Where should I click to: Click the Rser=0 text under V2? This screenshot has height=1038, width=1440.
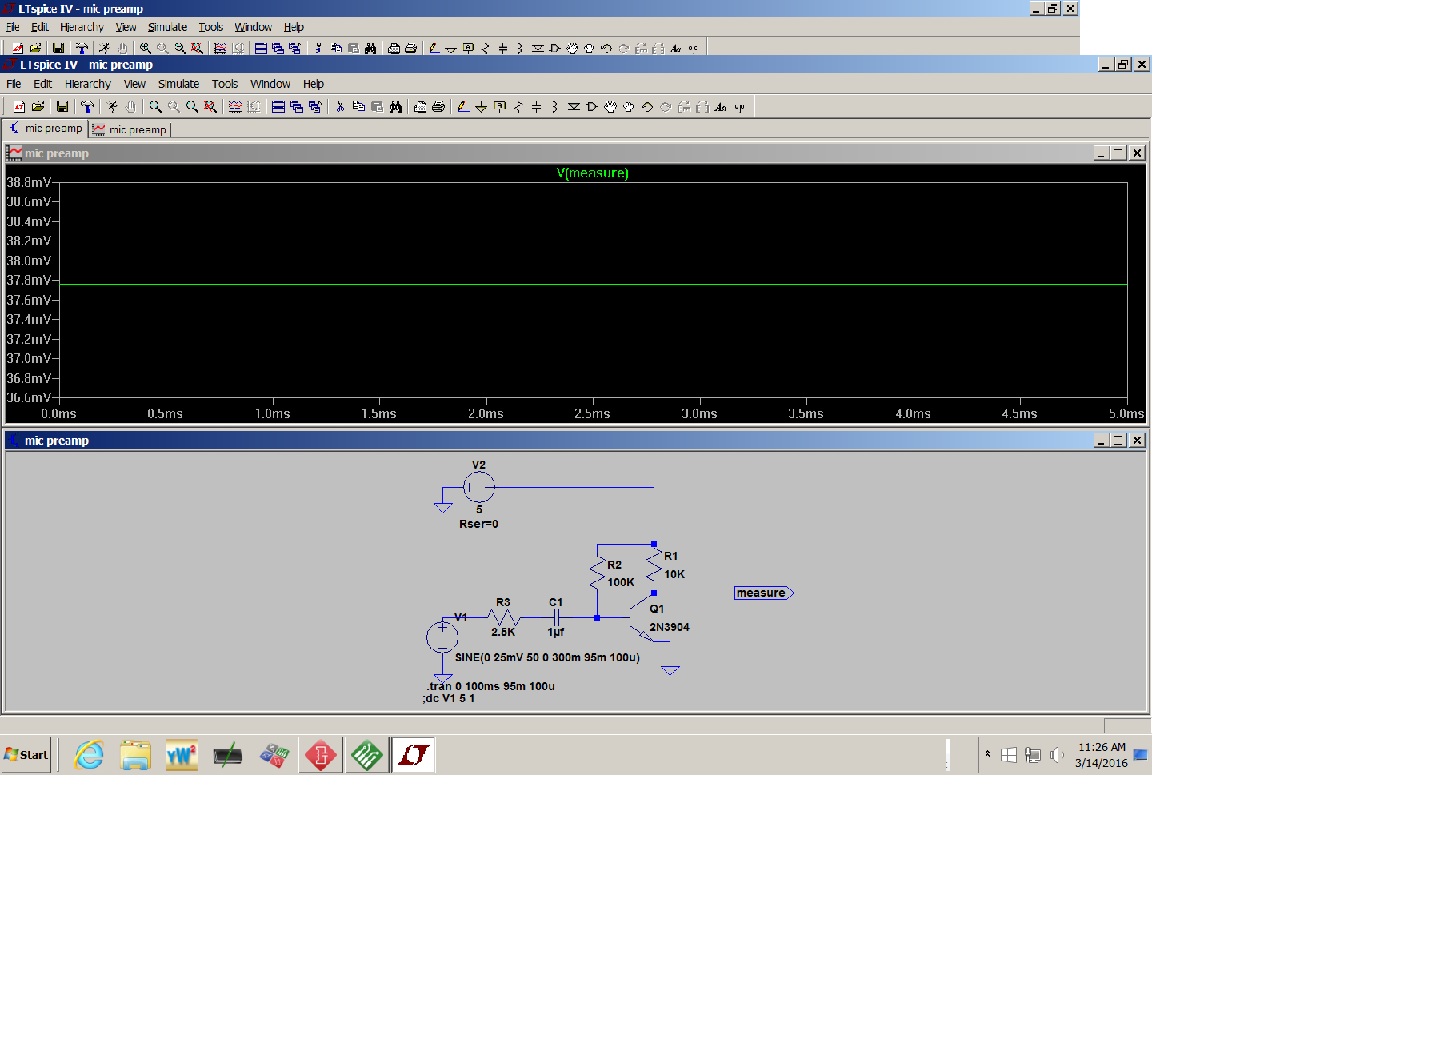click(x=479, y=524)
